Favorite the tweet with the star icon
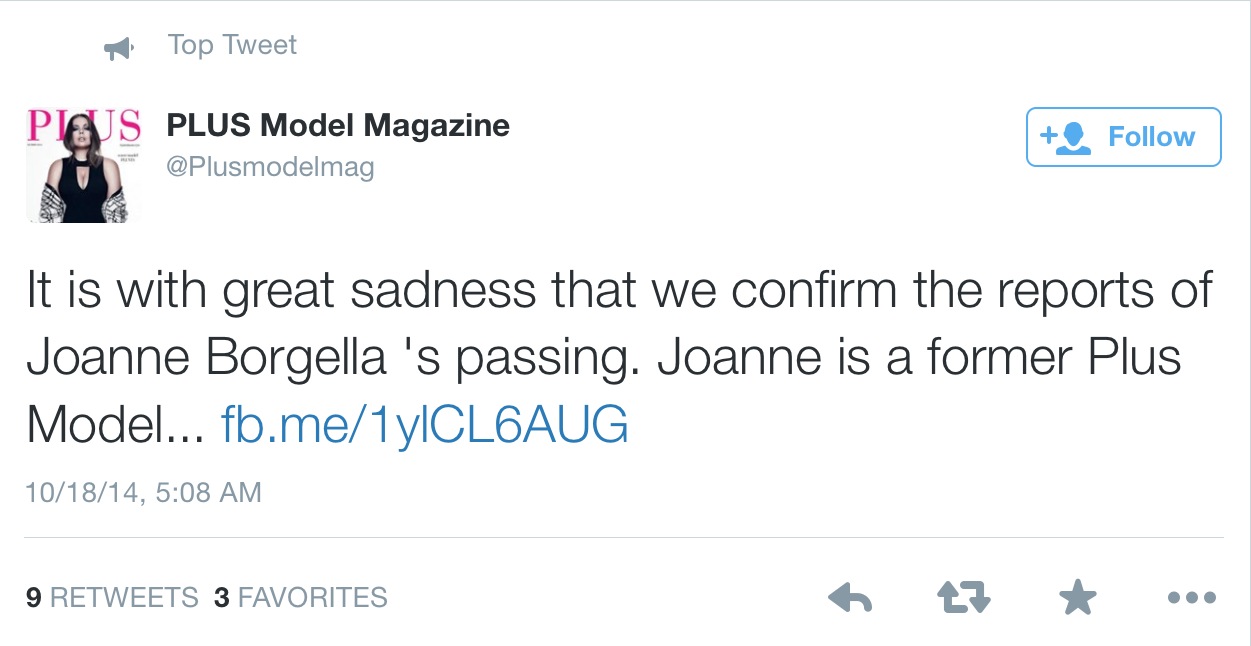This screenshot has height=646, width=1251. click(1077, 598)
